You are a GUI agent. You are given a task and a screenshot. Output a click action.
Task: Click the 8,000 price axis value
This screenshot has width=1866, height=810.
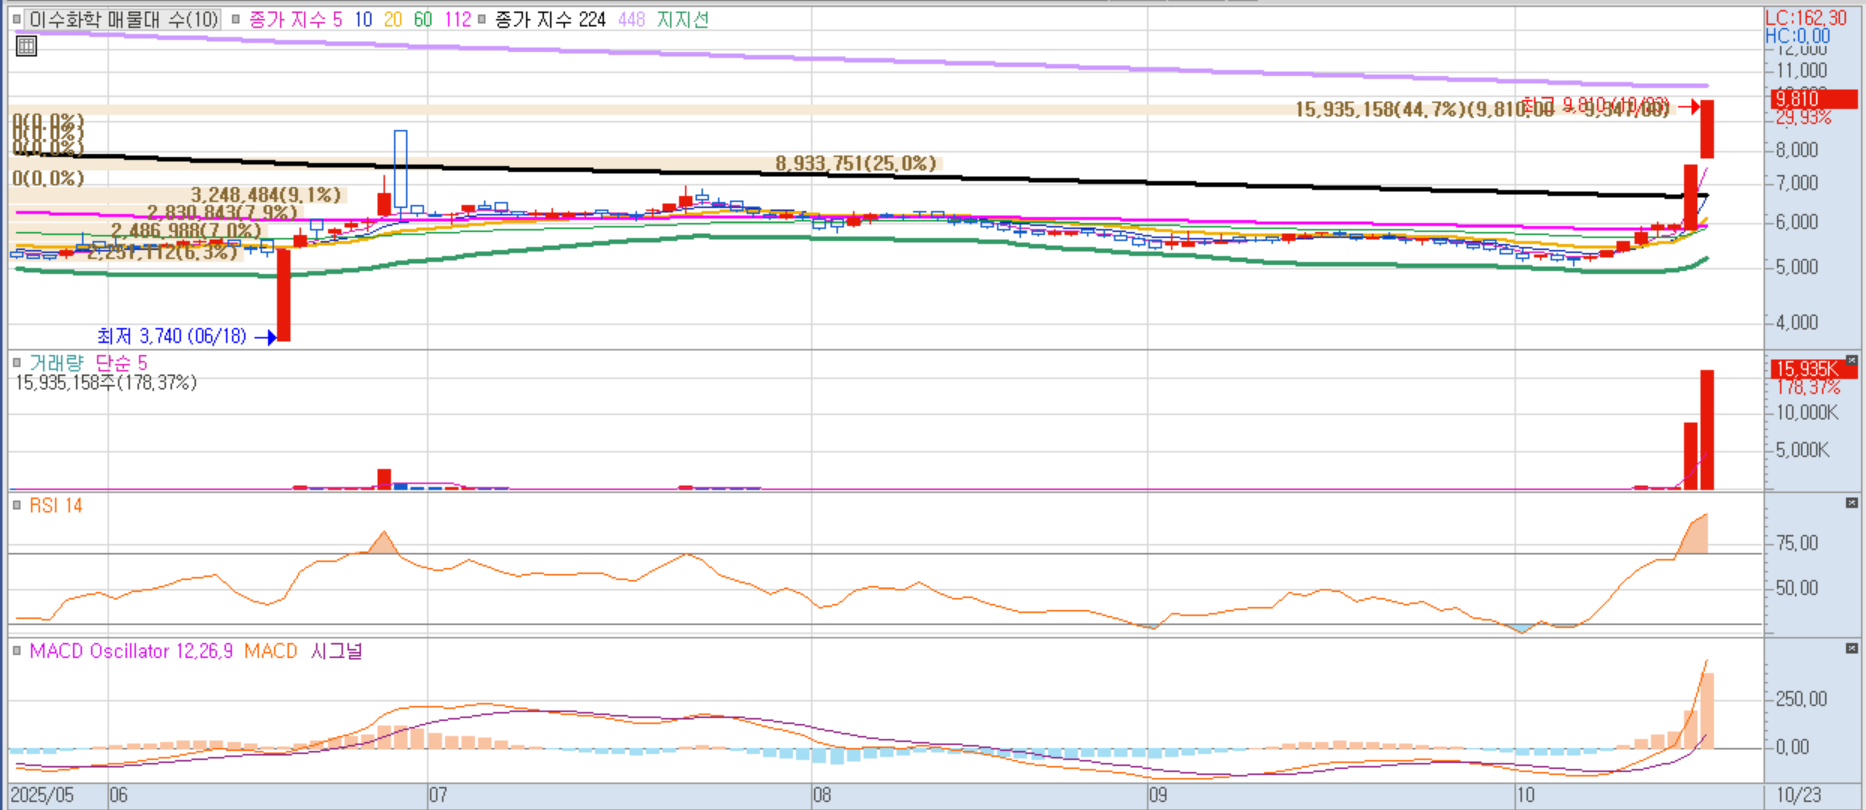click(1797, 150)
